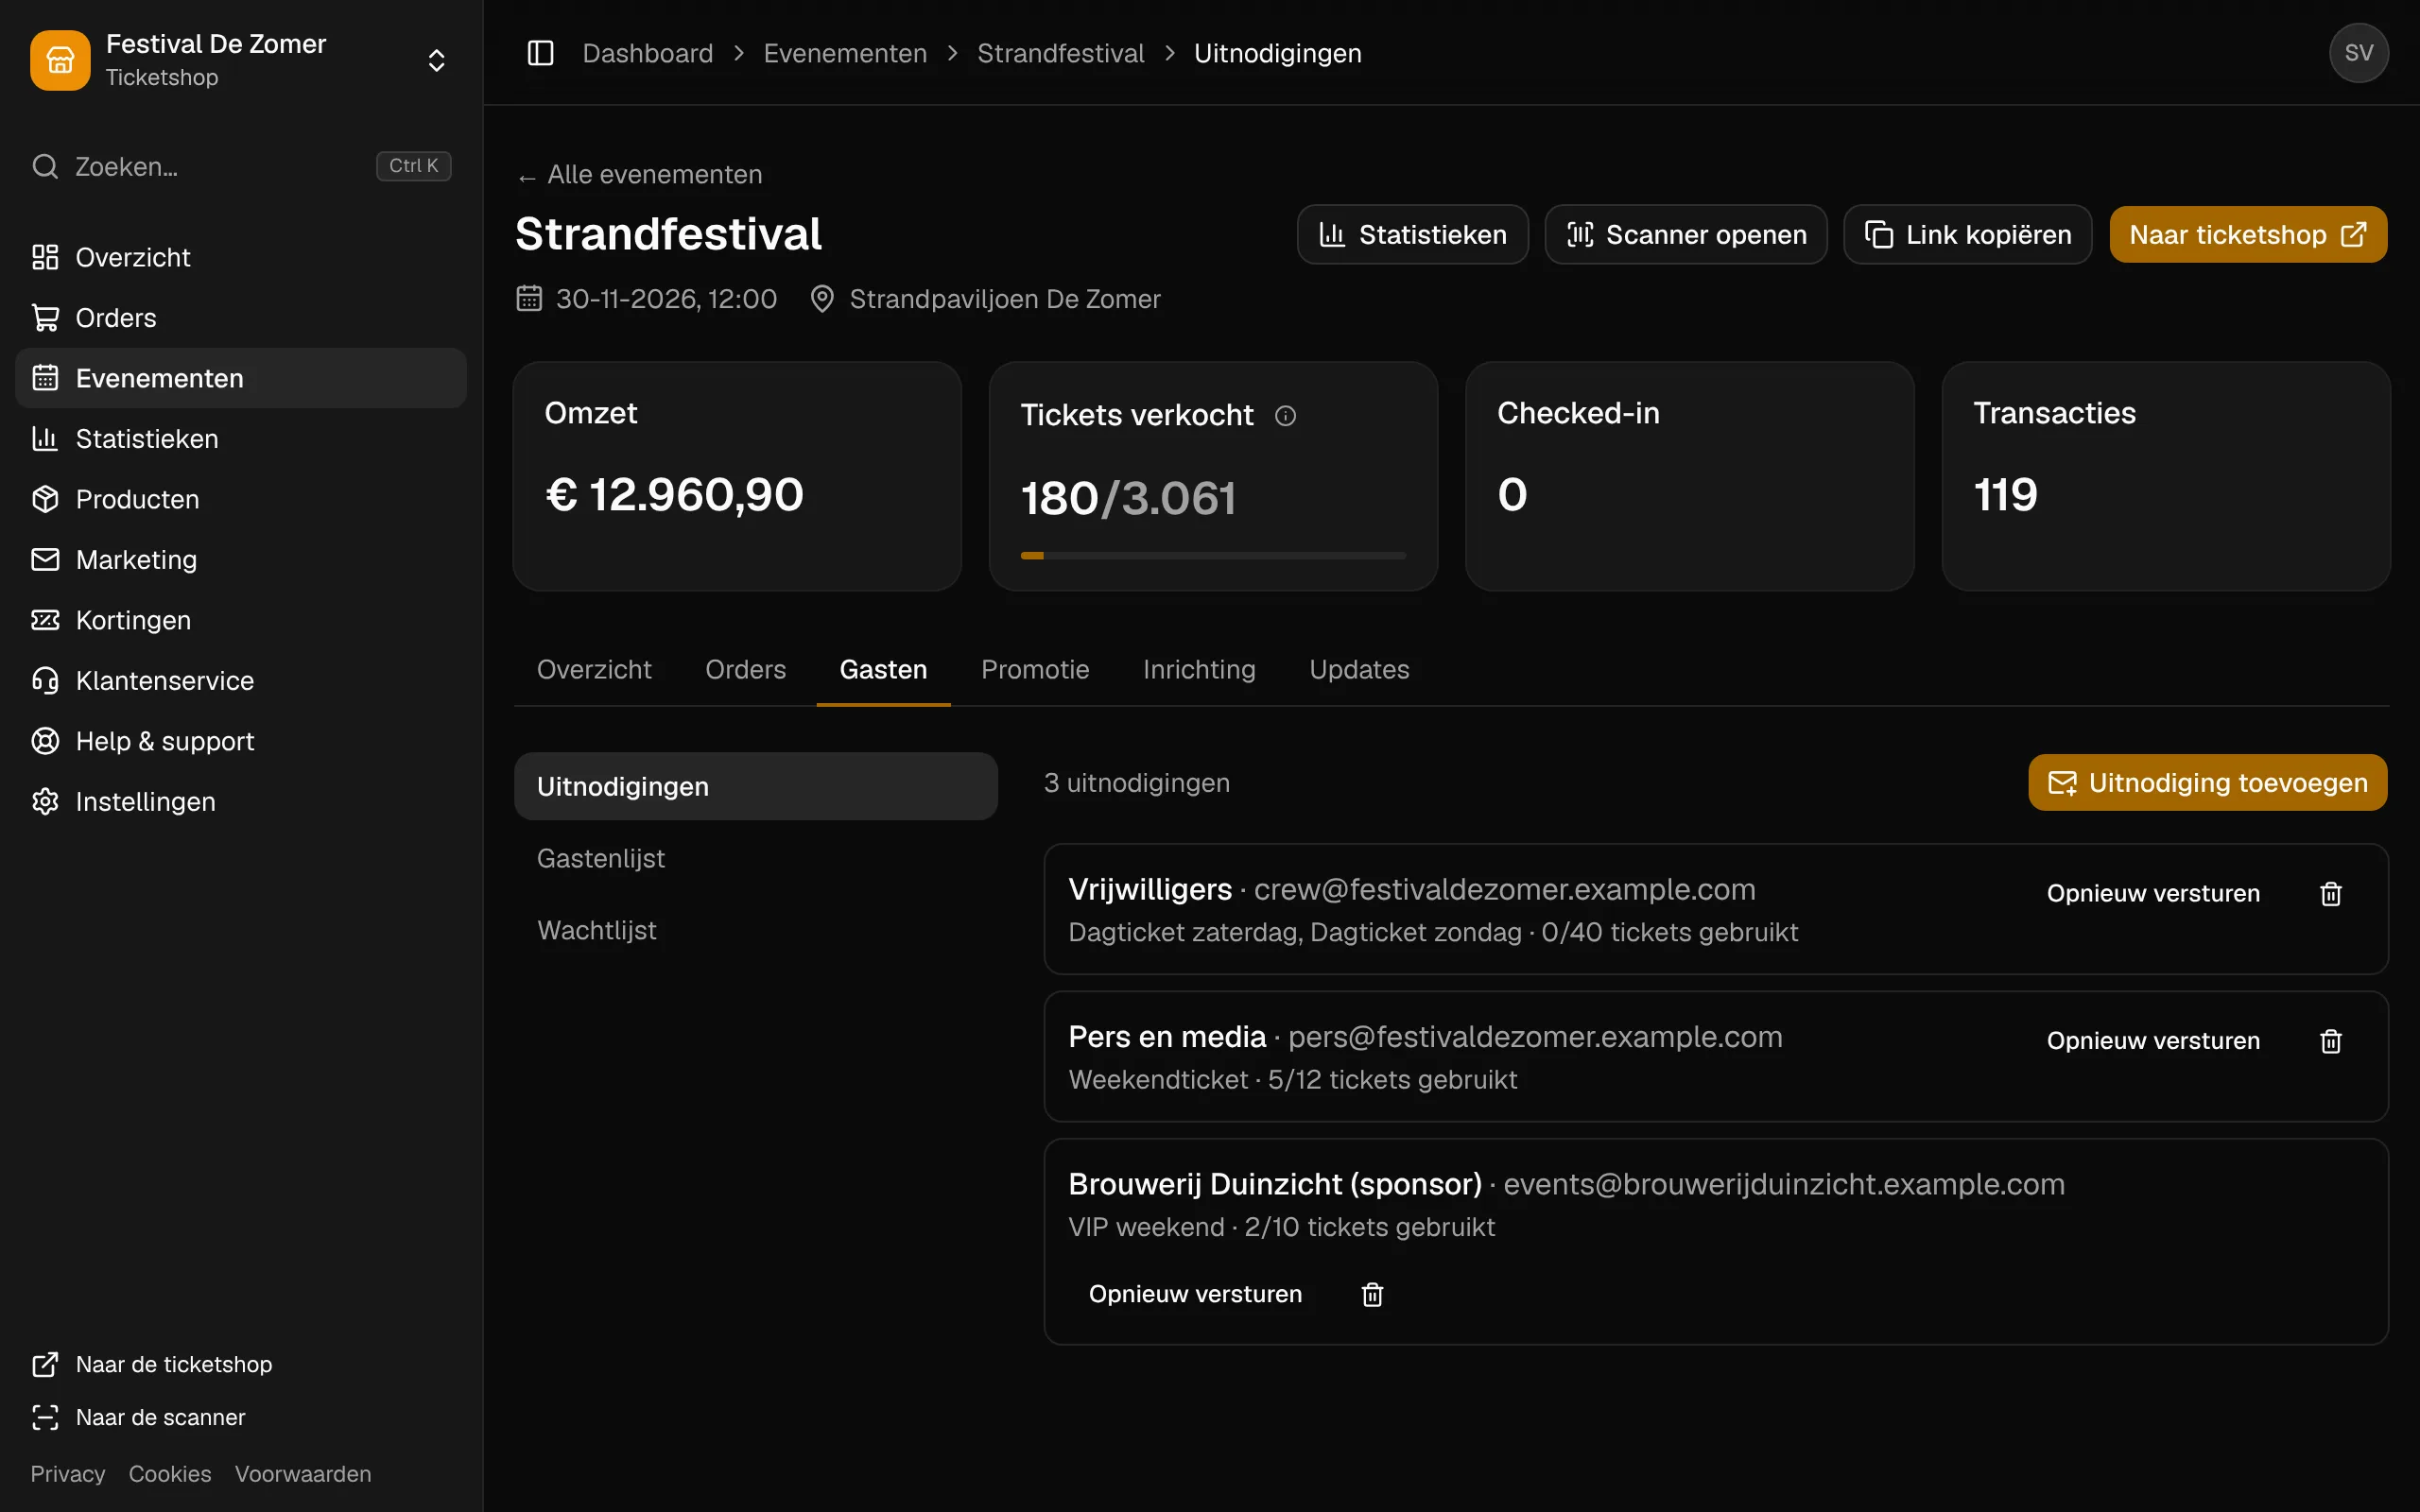This screenshot has height=1512, width=2420.
Task: Switch to the Inrichting tab
Action: point(1199,669)
